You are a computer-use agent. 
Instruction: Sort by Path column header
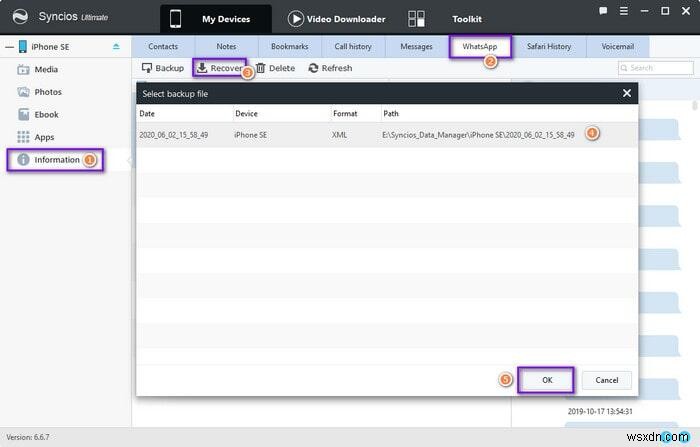[x=509, y=114]
